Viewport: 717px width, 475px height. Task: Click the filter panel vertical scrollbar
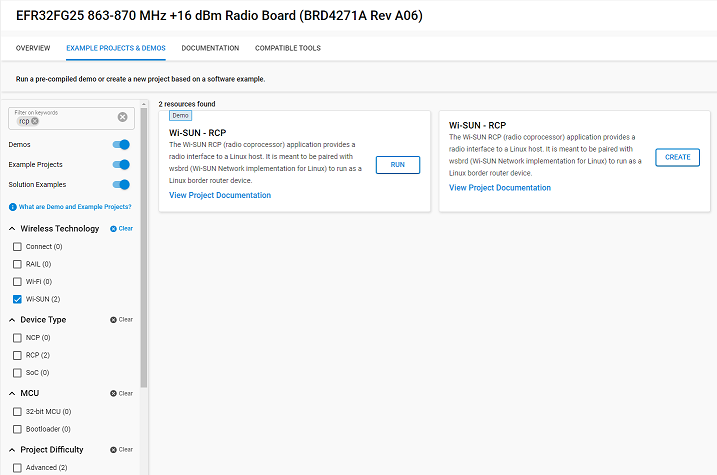click(143, 250)
